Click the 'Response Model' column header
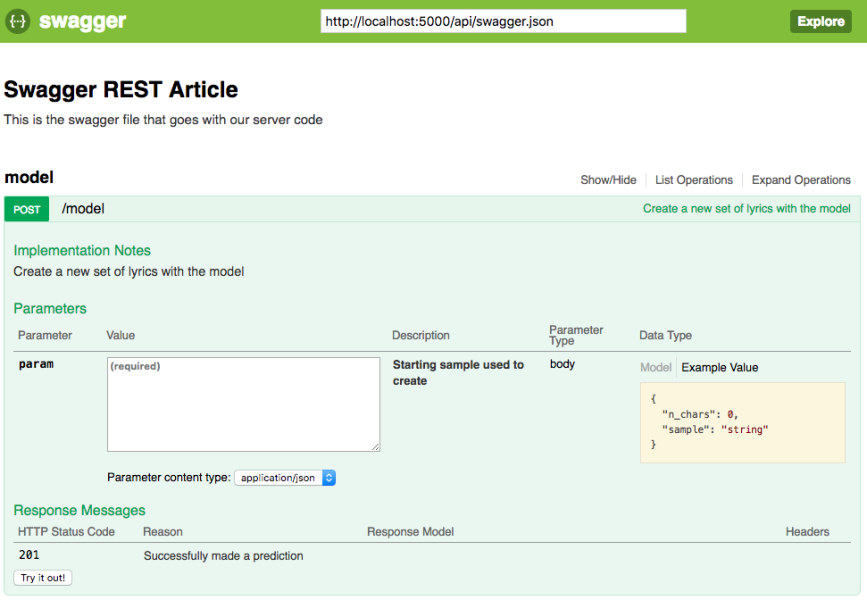The image size is (867, 600). 410,531
